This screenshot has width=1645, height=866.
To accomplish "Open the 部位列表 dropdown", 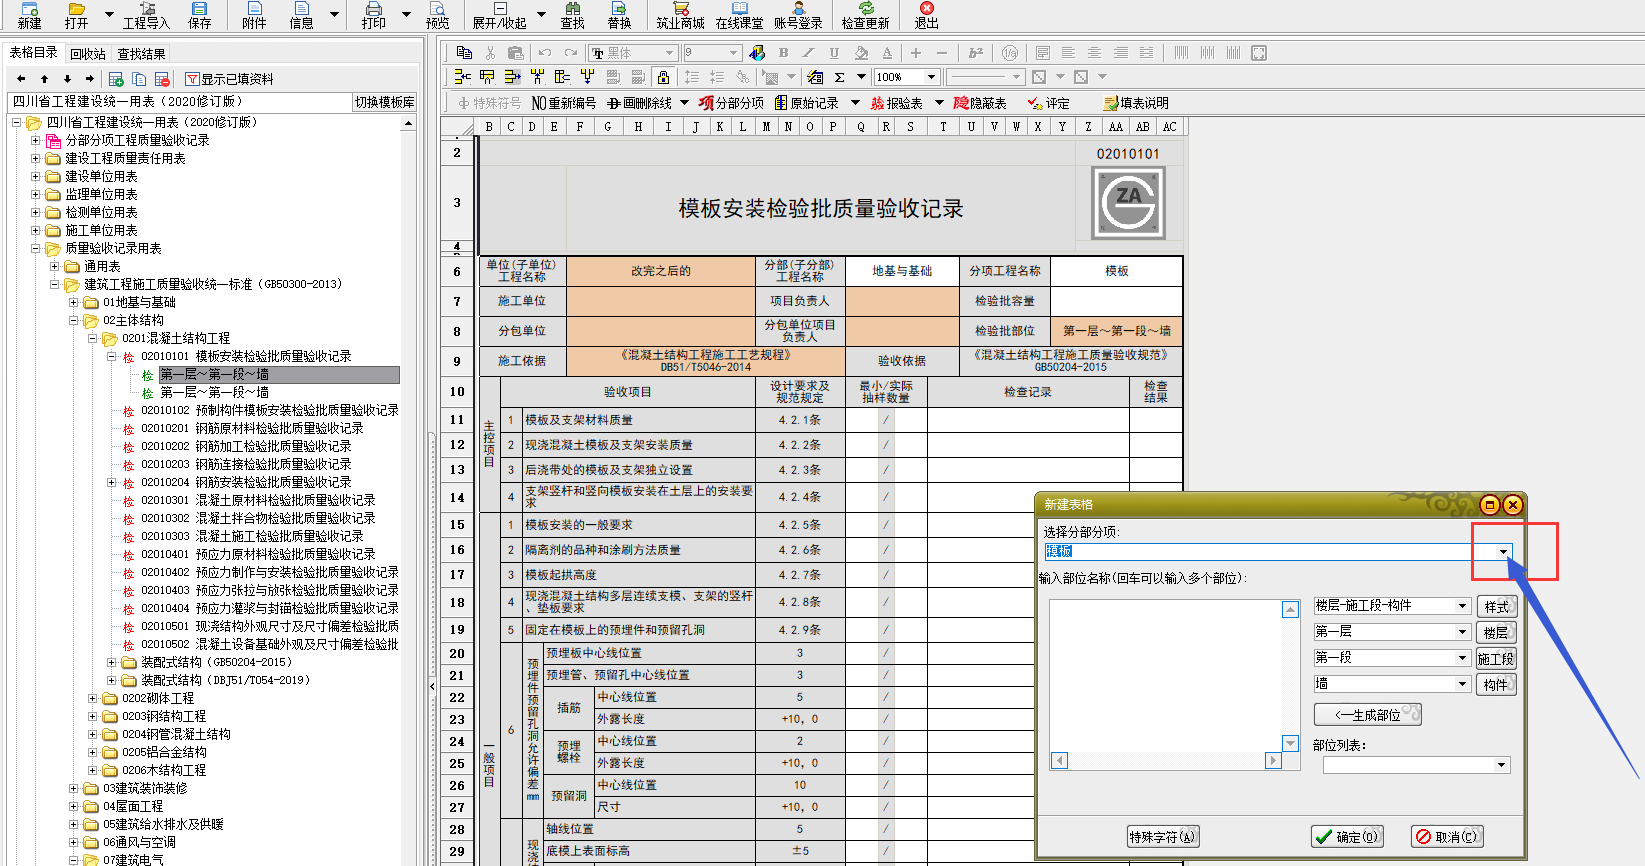I will click(1501, 765).
